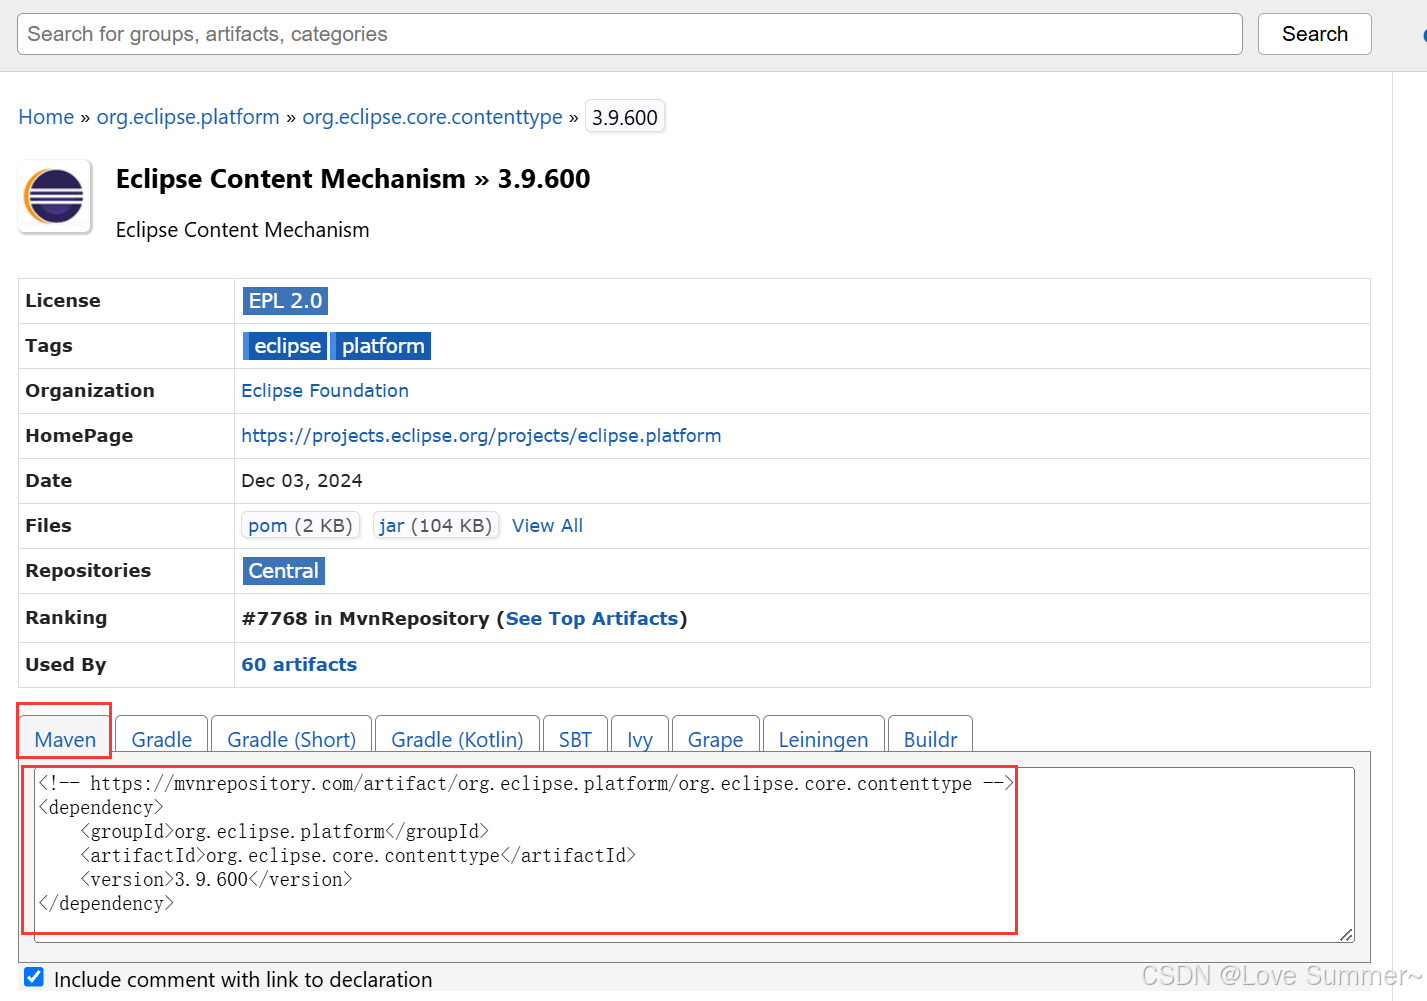Open See Top Artifacts link
This screenshot has width=1427, height=1001.
coord(592,619)
